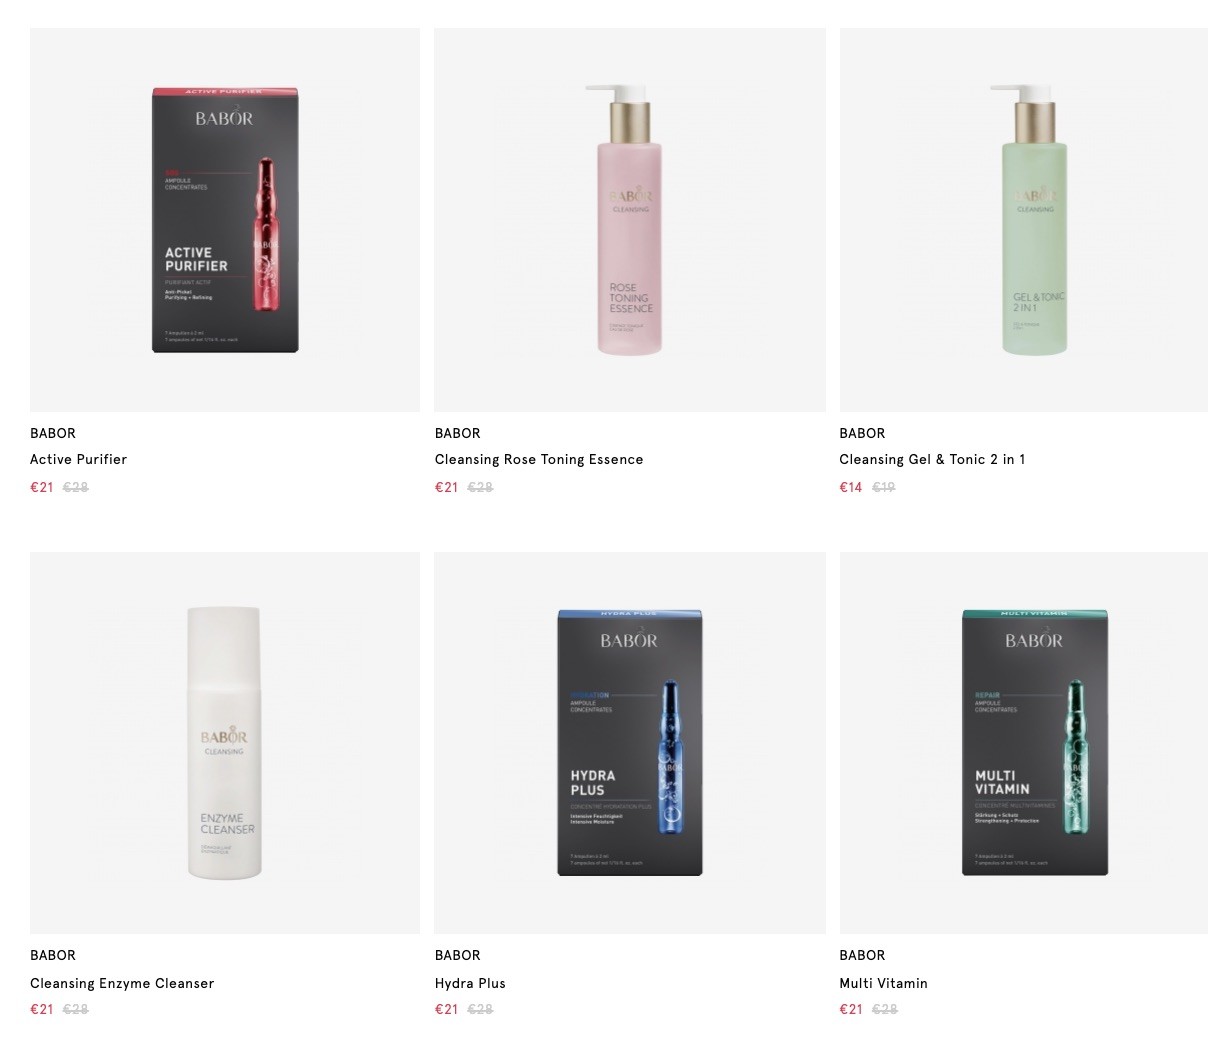
Task: Open the Gel & Tonic 2 in 1 image
Action: (x=1024, y=220)
